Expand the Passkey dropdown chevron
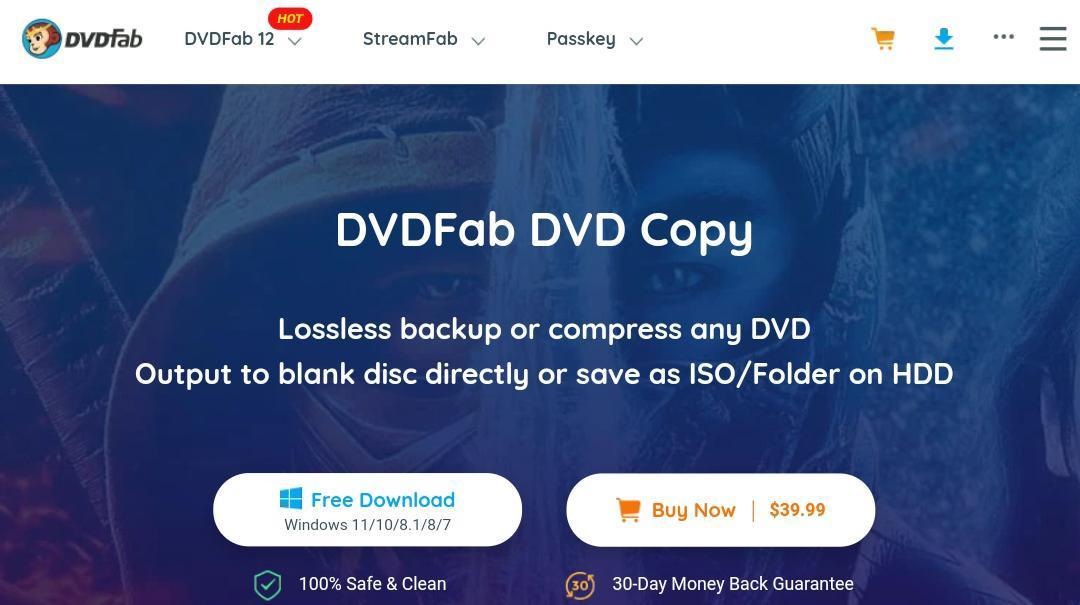This screenshot has height=605, width=1080. (636, 41)
